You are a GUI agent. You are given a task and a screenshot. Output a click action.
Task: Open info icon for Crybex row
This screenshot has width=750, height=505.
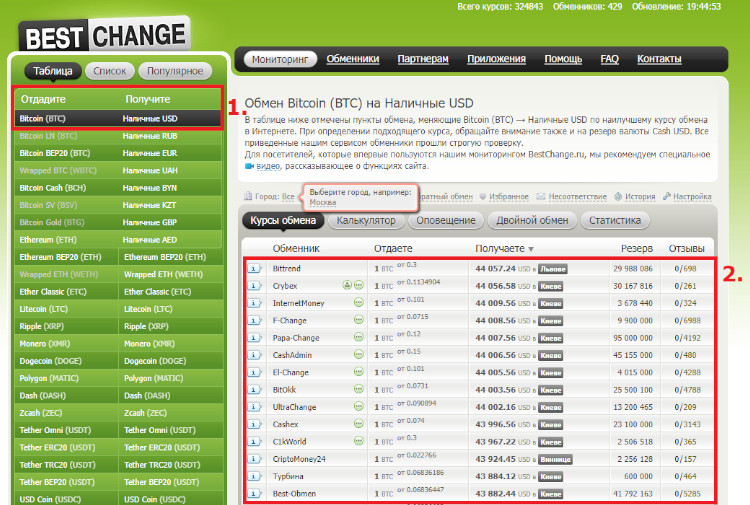point(254,285)
